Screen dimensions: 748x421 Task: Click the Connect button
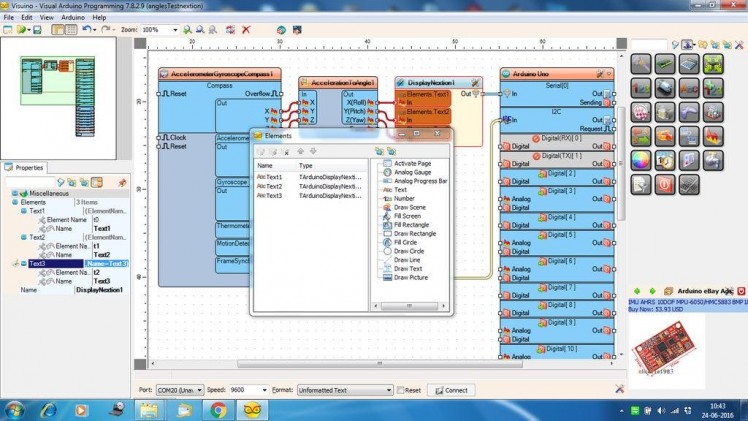point(450,390)
